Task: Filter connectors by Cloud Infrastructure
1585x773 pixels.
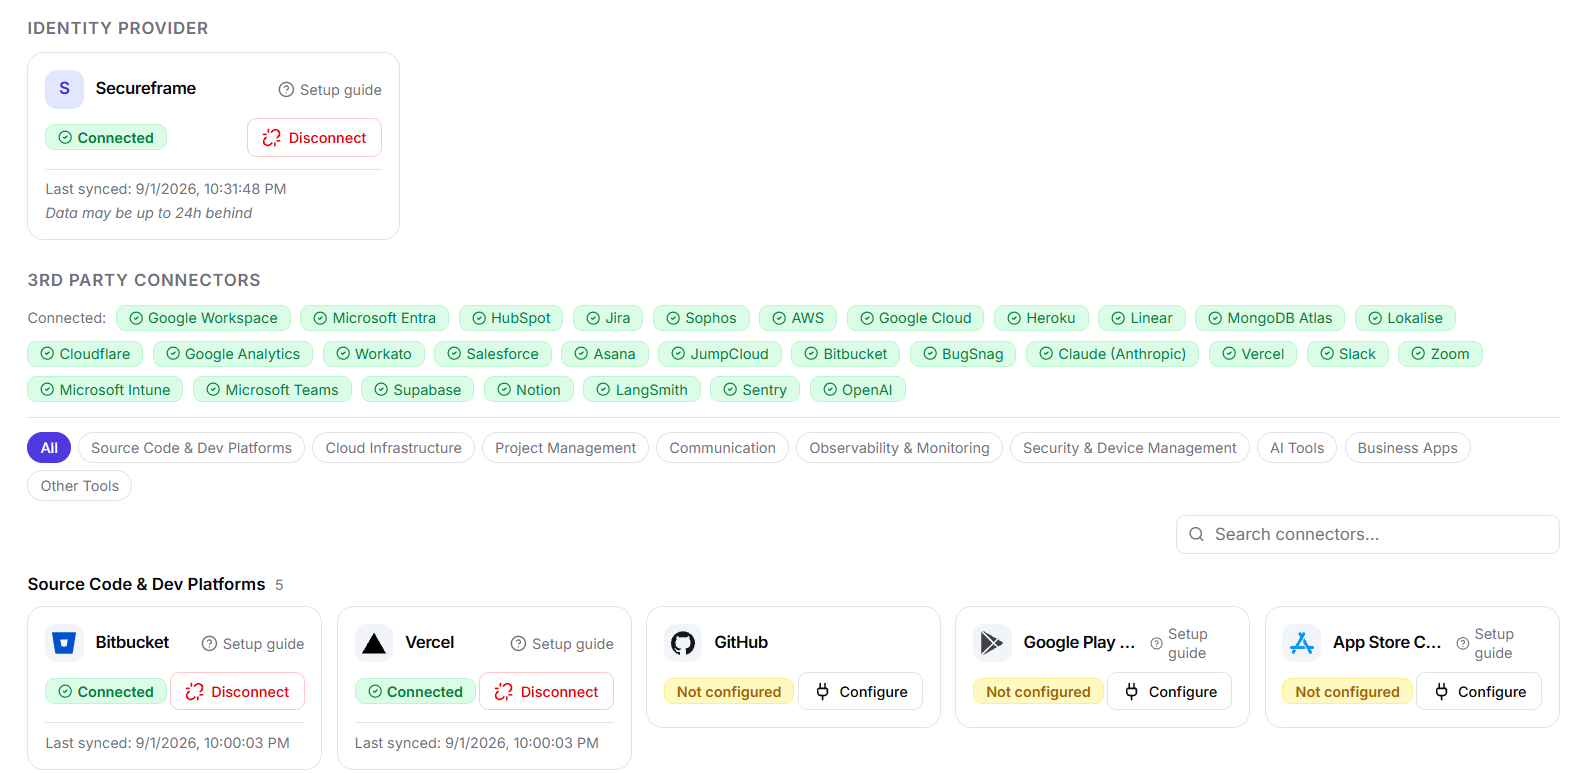Action: [393, 448]
